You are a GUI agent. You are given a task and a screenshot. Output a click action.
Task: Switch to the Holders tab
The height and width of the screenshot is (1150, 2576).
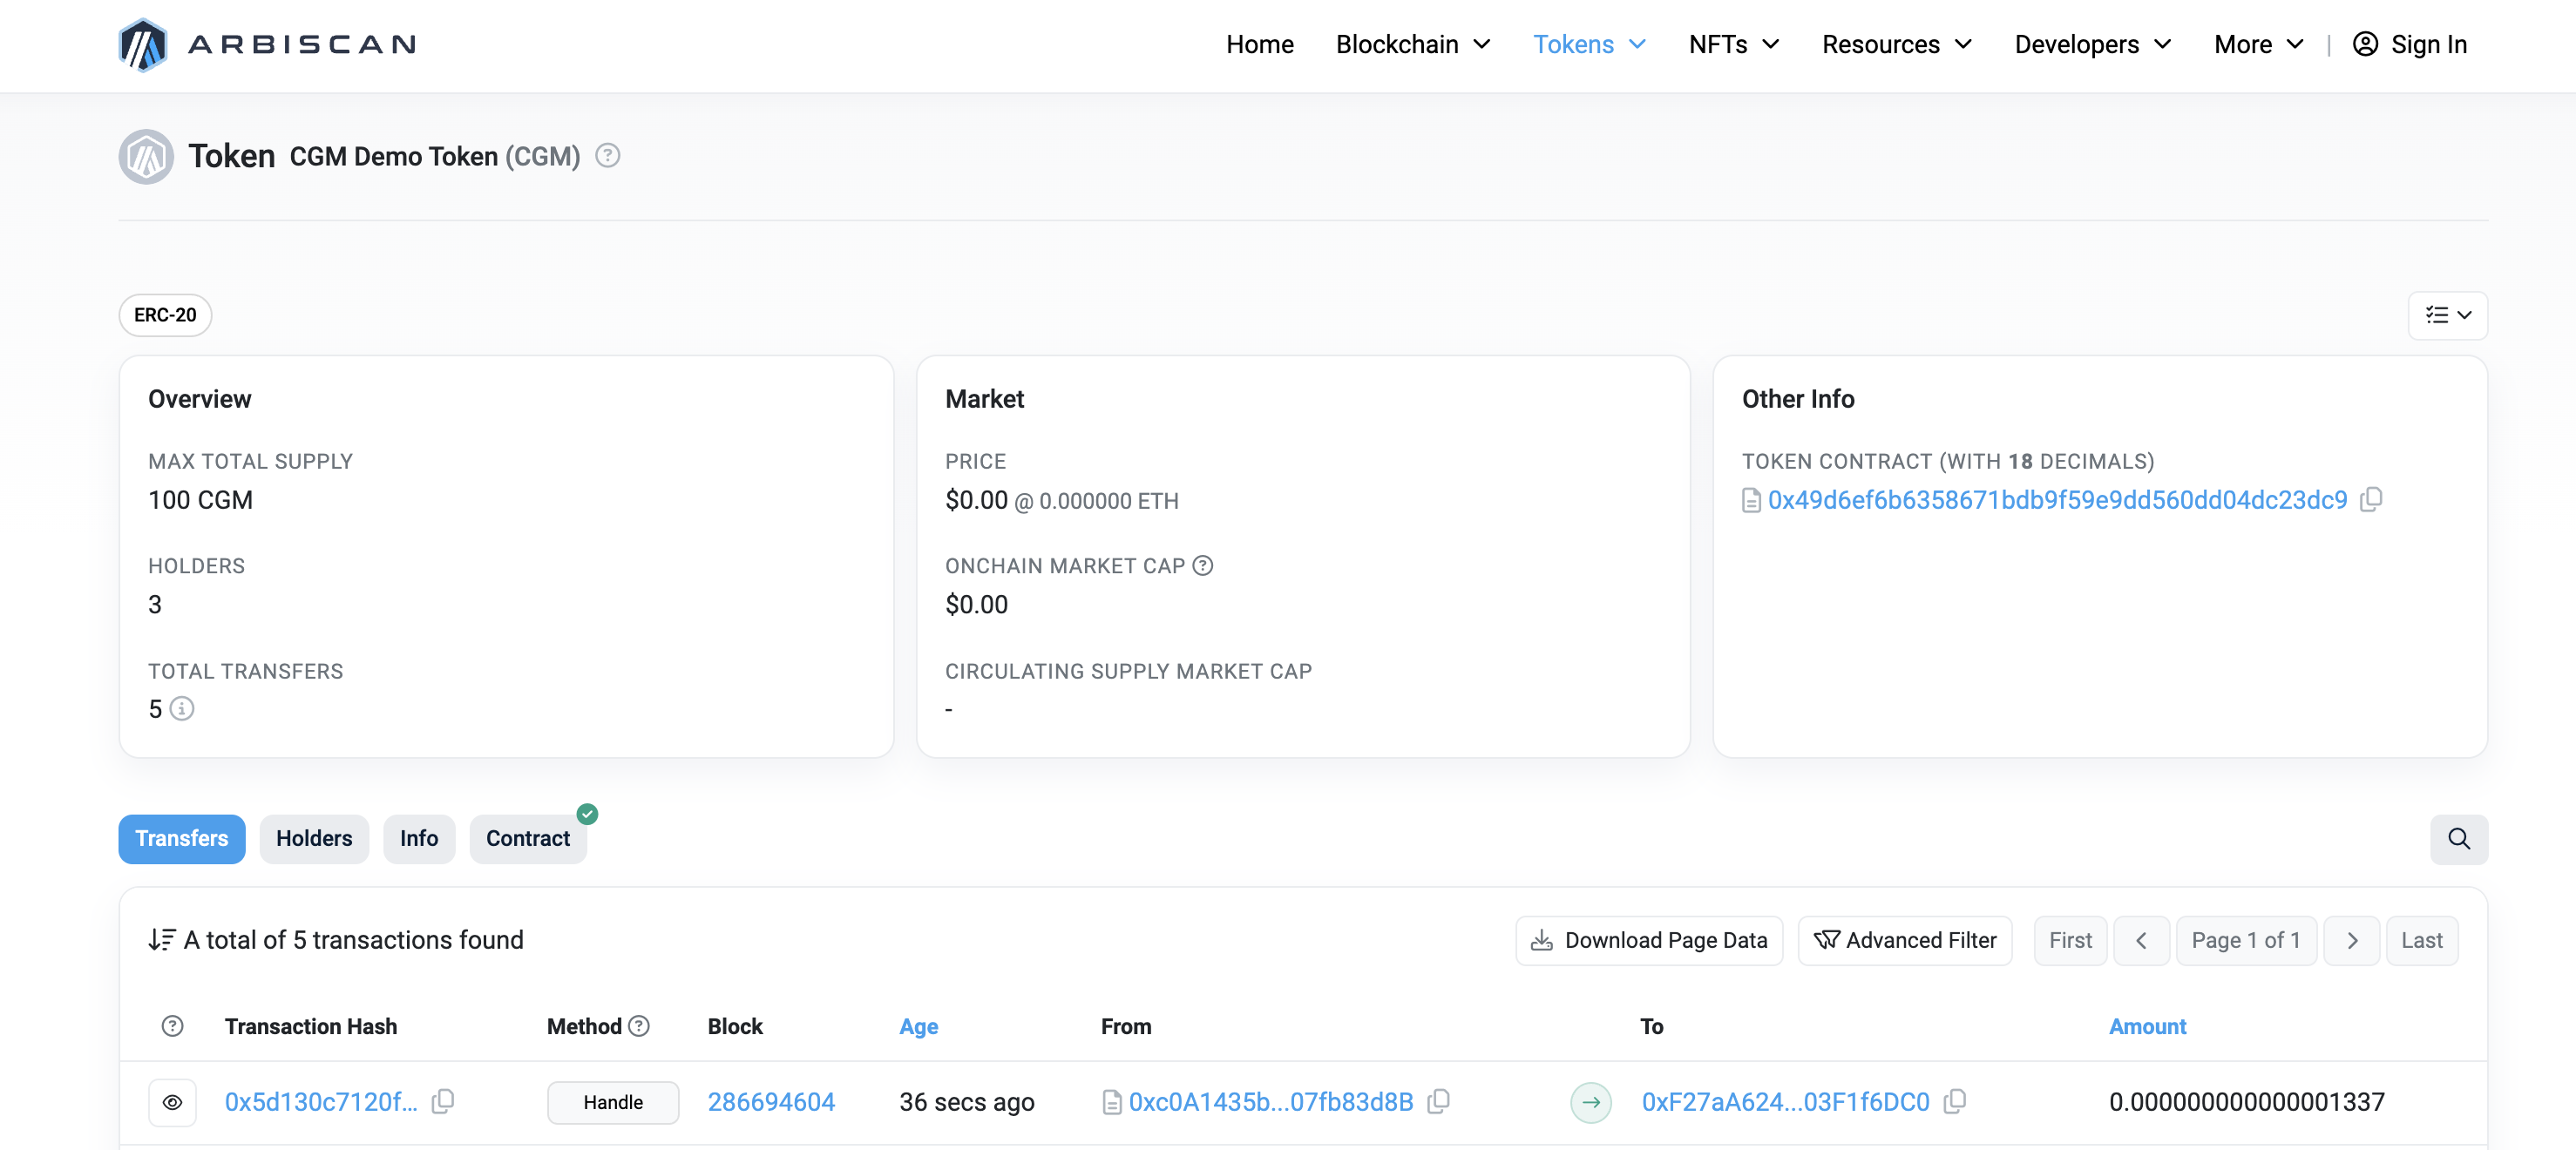pyautogui.click(x=314, y=839)
